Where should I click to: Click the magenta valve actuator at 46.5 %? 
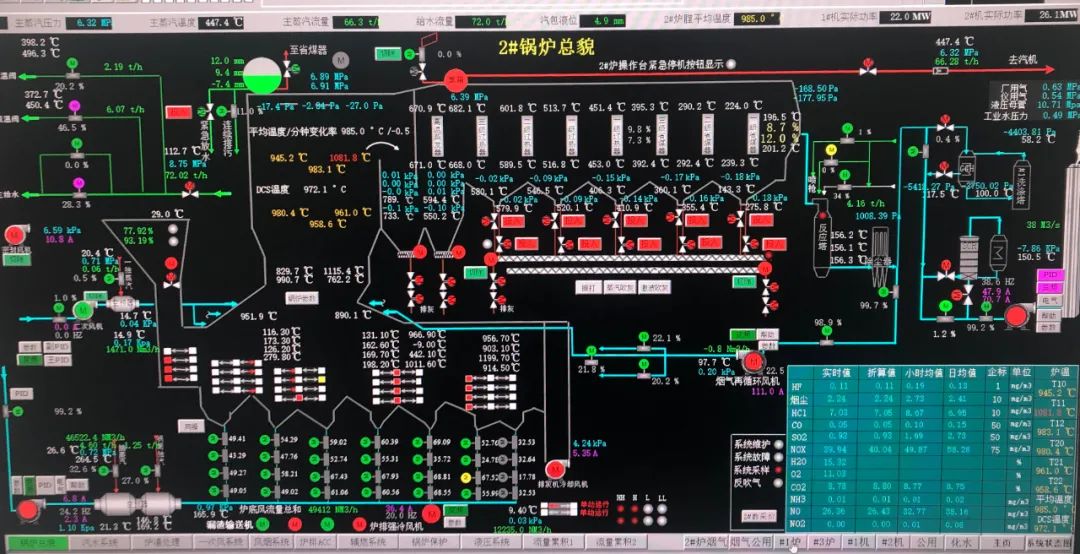[x=73, y=104]
